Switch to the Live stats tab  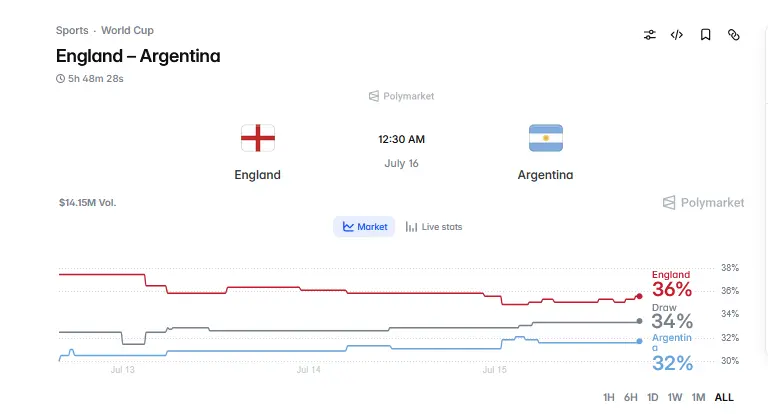(x=433, y=227)
